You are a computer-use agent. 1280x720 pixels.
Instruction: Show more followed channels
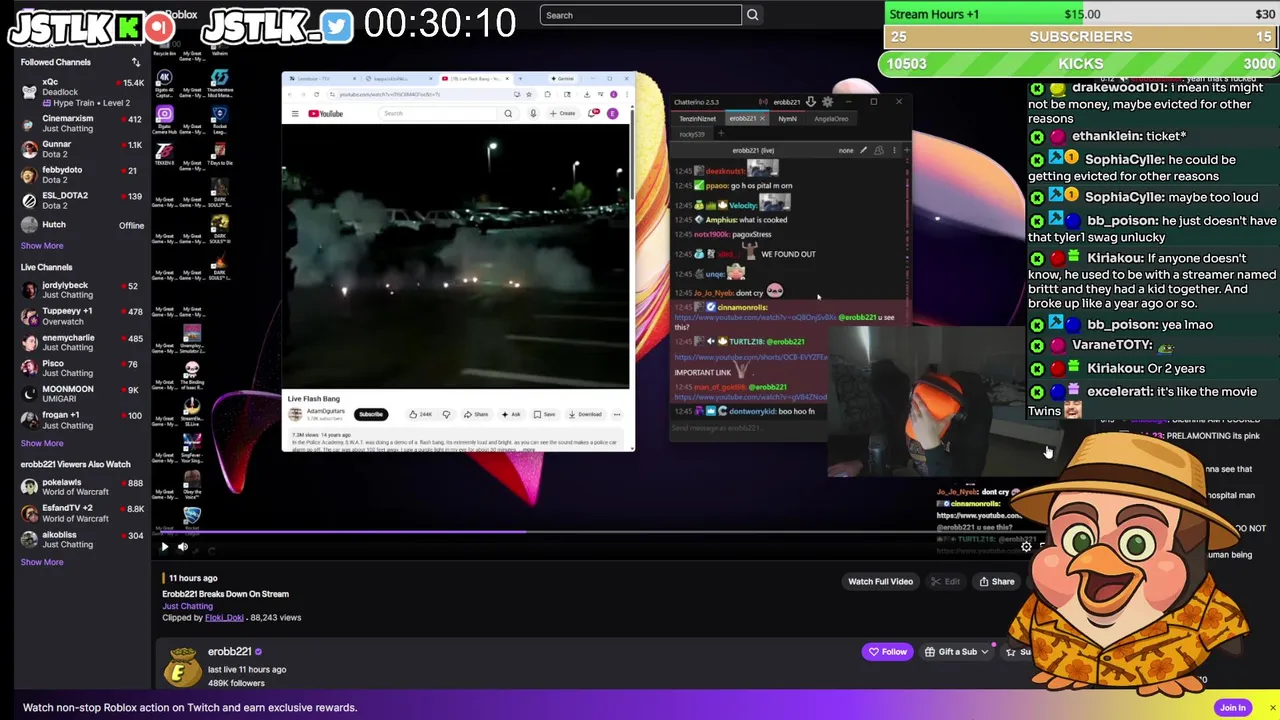(42, 245)
